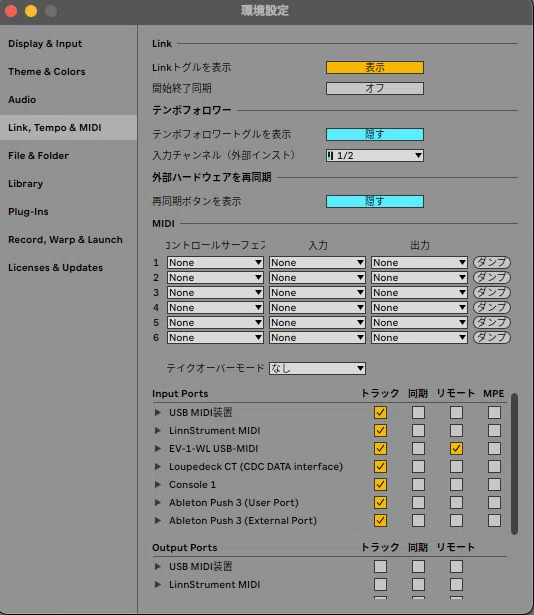Screen dimensions: 534x615
Task: Click the ダンプ button in row 2
Action: point(492,277)
